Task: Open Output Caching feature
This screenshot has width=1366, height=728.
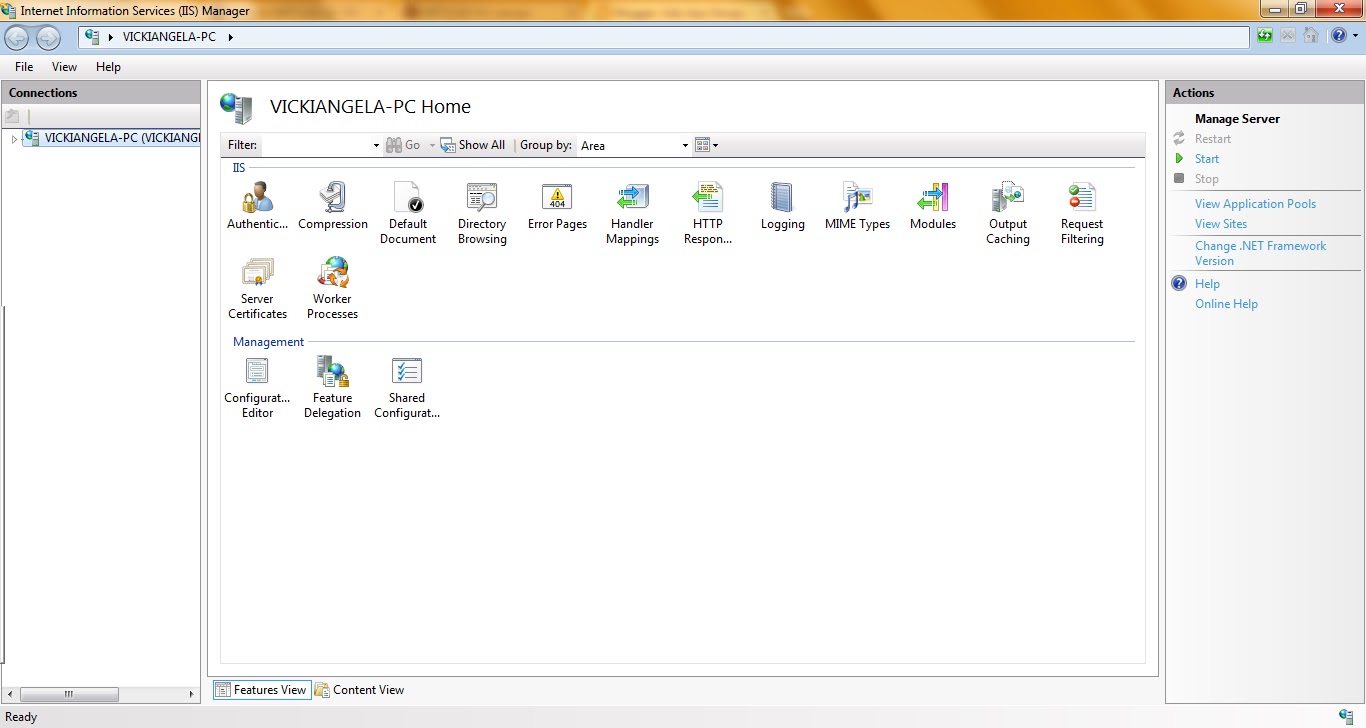Action: [x=1008, y=213]
